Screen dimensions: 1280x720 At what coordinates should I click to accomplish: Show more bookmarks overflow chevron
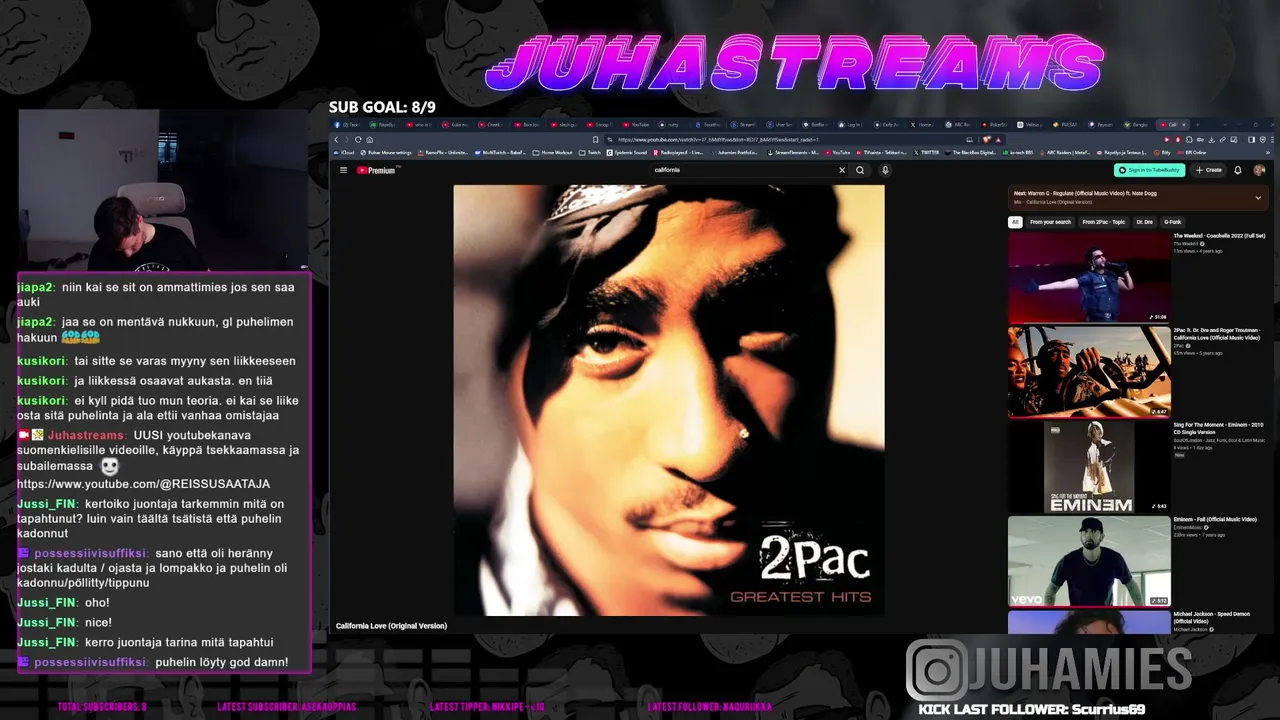click(x=1268, y=152)
